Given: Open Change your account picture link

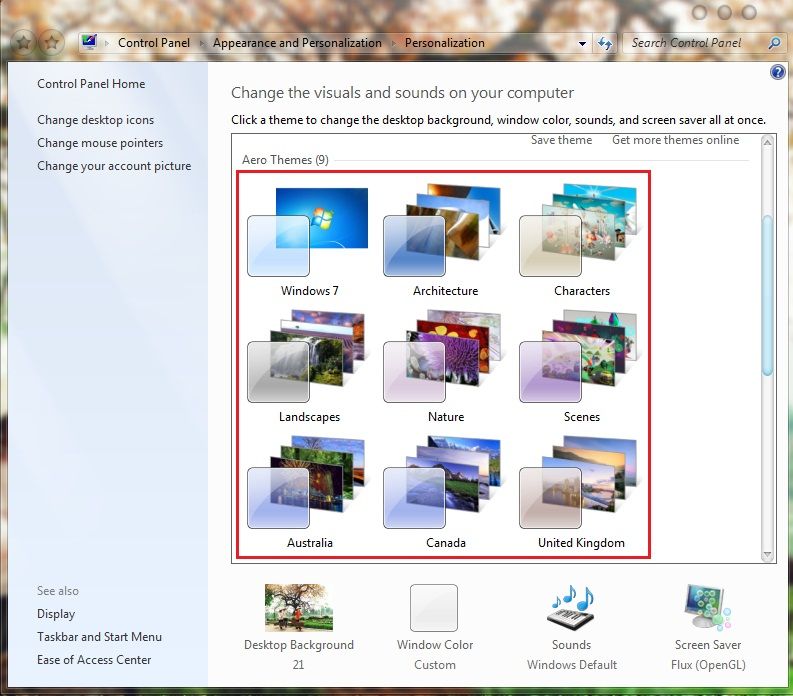Looking at the screenshot, I should click(114, 166).
